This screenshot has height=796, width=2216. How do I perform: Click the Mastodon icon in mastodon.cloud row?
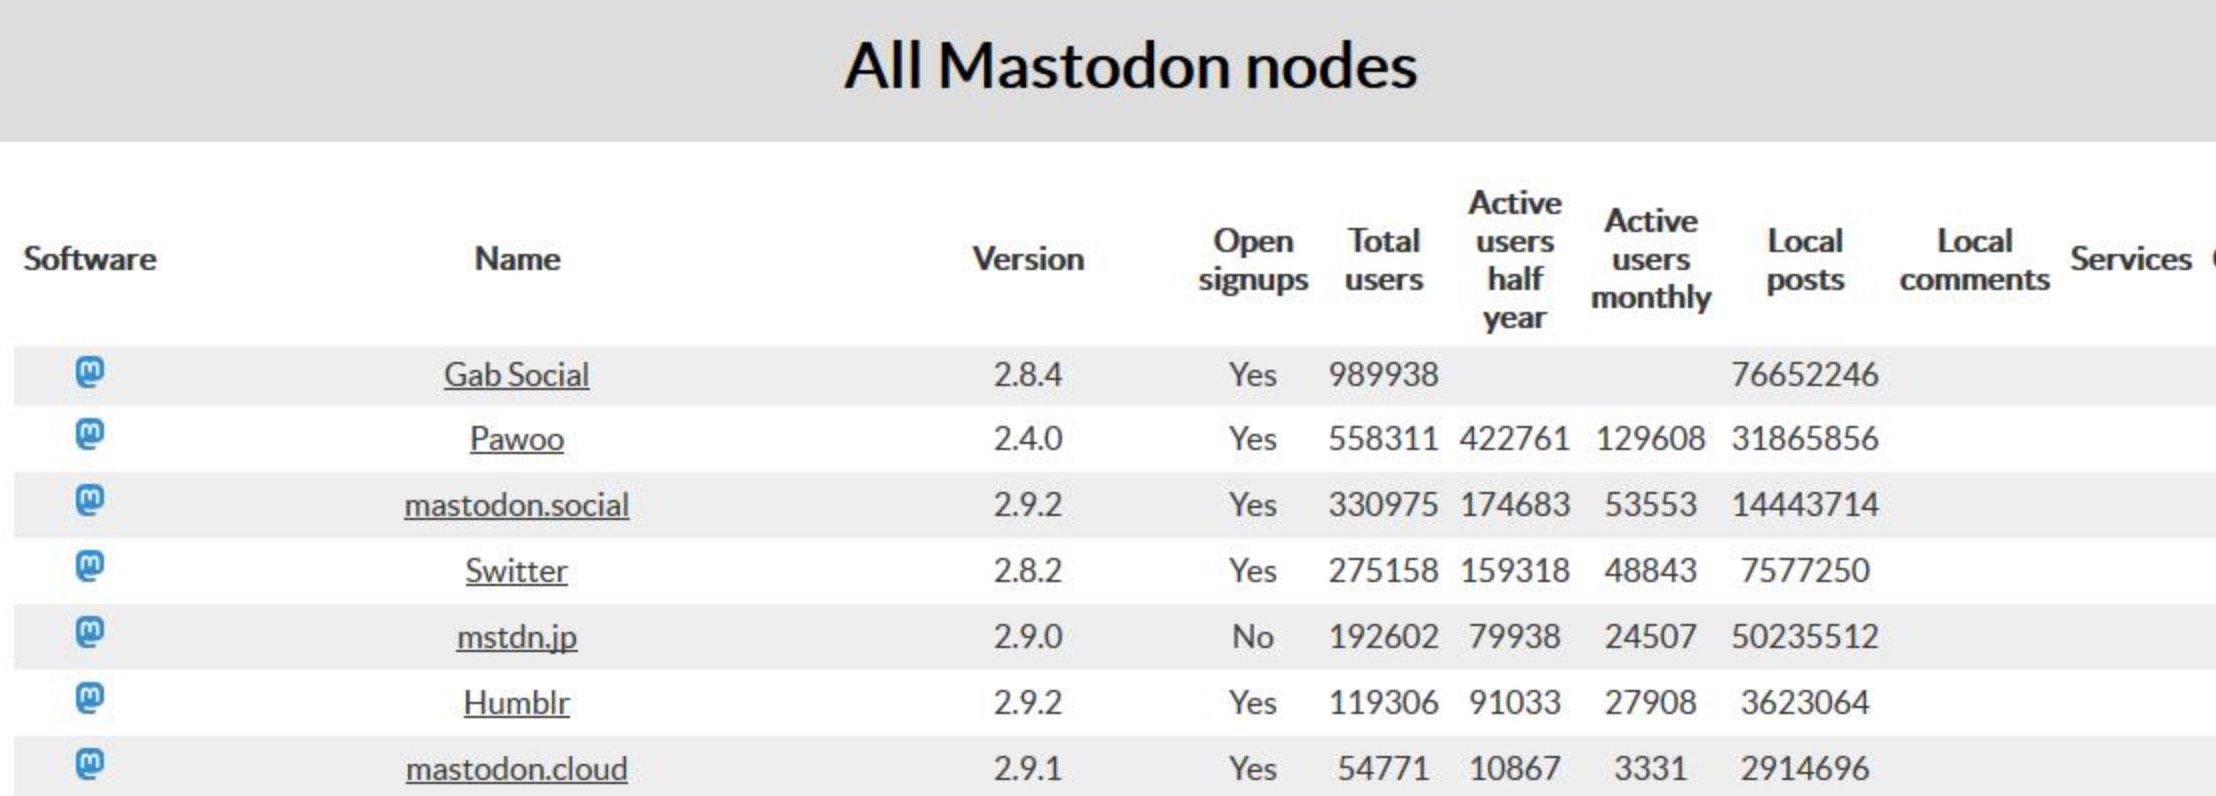[x=90, y=765]
